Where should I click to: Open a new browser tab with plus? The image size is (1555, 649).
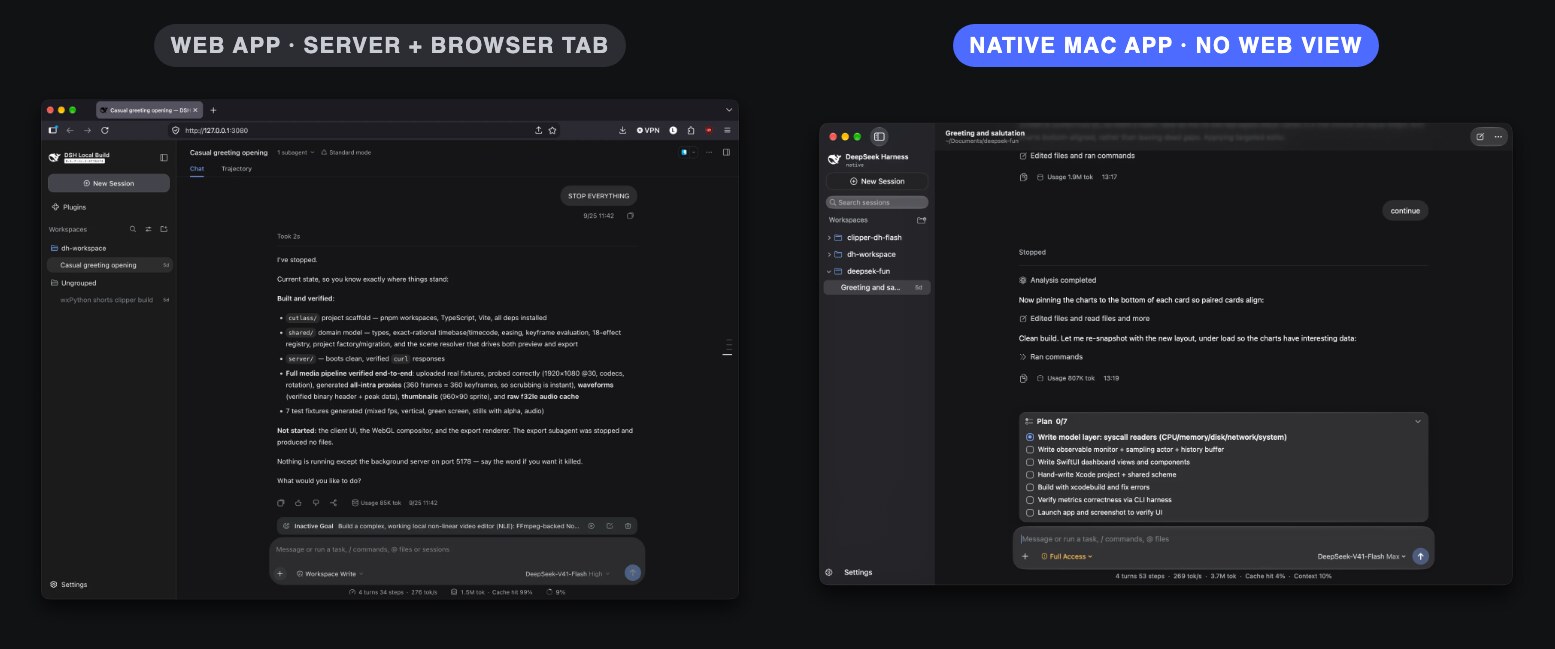pyautogui.click(x=213, y=110)
